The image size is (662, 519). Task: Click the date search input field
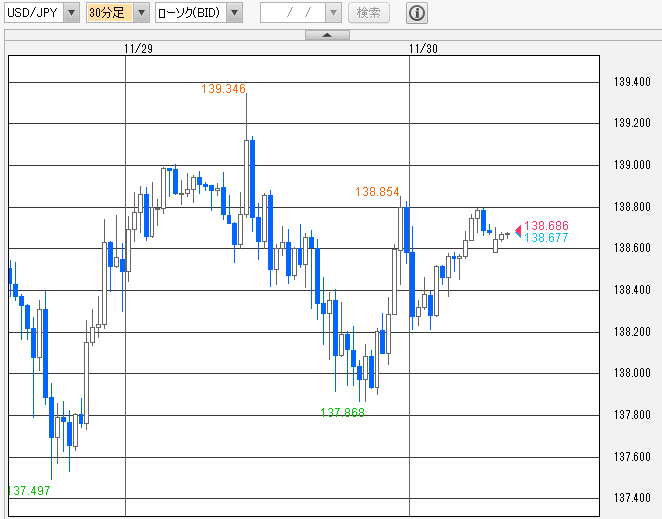[293, 13]
